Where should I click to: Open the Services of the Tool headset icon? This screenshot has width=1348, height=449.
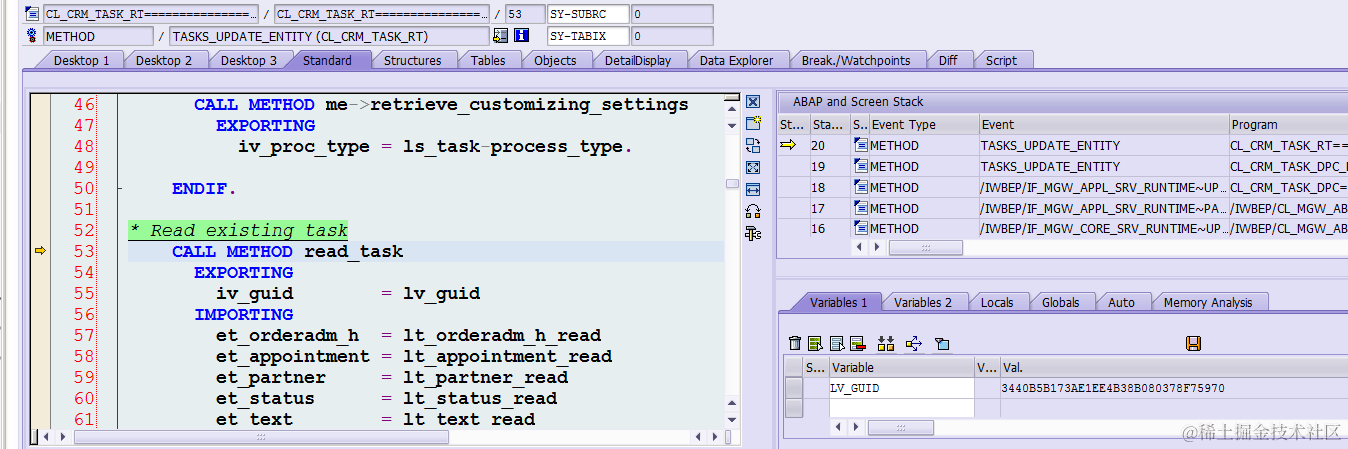point(753,211)
